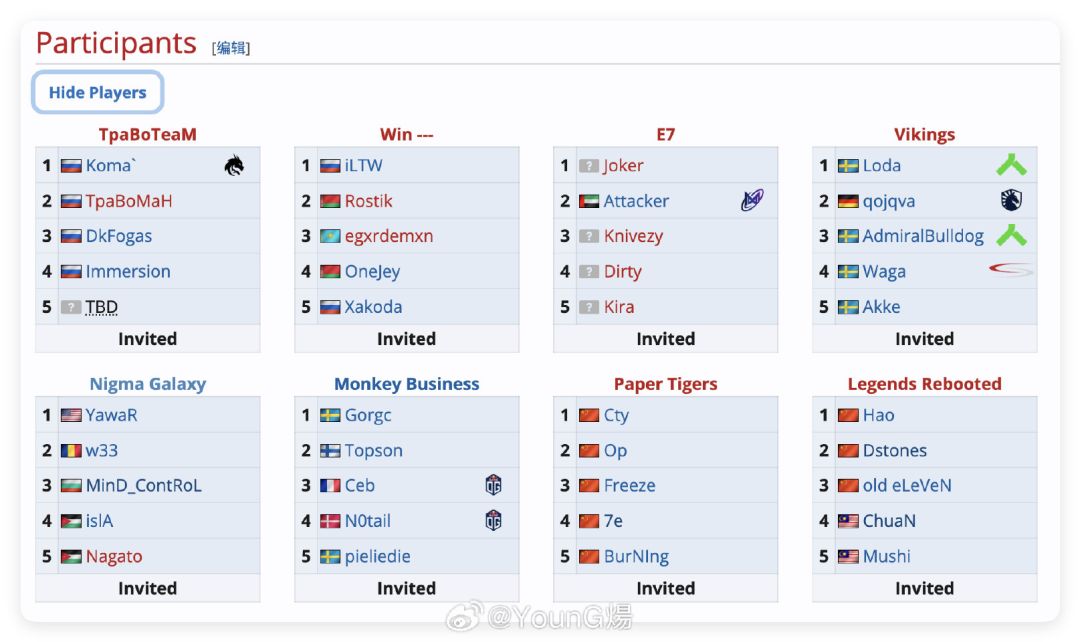
Task: Click Team Spirit logo beside Koma`
Action: pyautogui.click(x=234, y=166)
